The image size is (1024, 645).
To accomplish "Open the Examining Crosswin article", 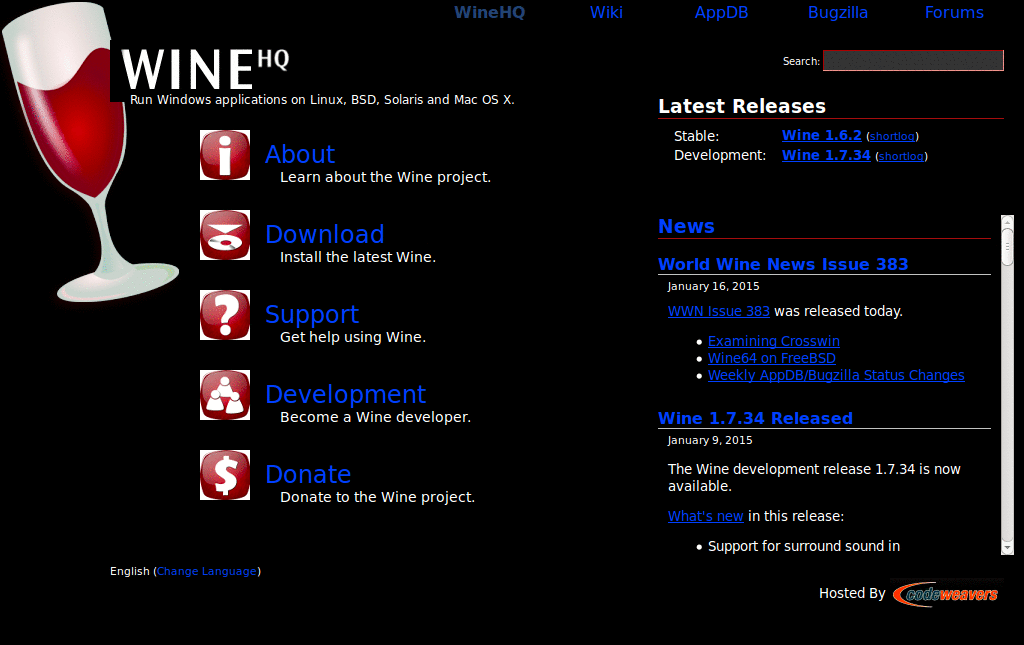I will point(773,340).
